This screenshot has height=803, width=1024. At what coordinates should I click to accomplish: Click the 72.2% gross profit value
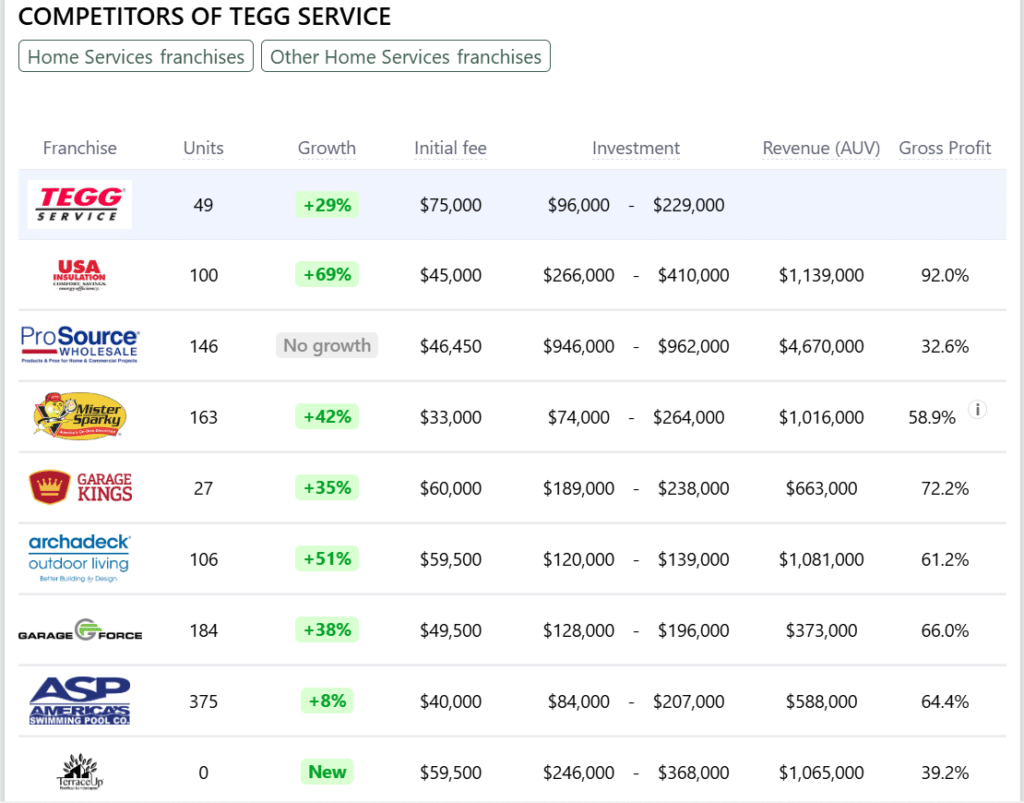944,488
